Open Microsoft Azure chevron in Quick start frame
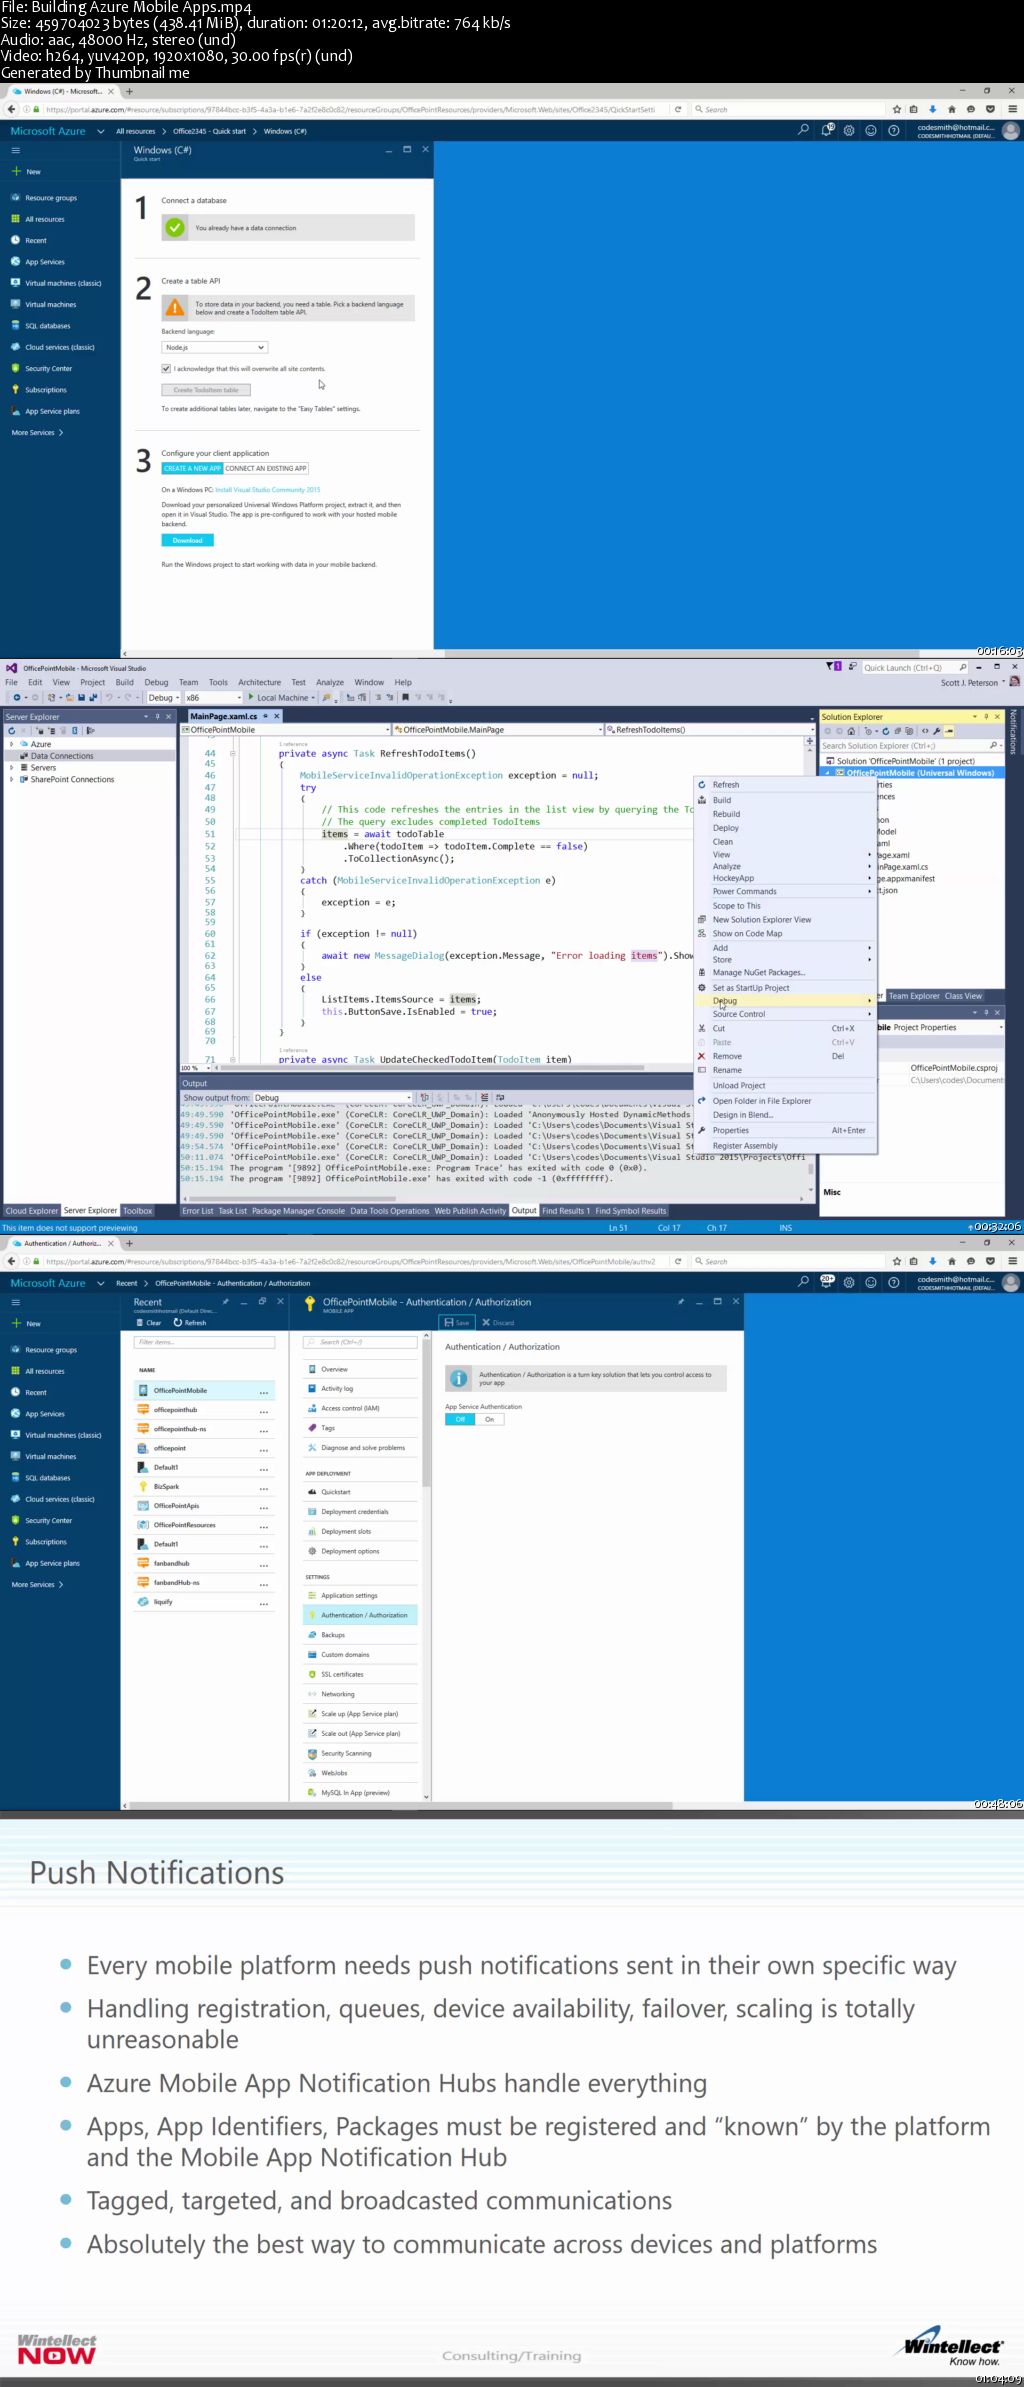 point(100,131)
